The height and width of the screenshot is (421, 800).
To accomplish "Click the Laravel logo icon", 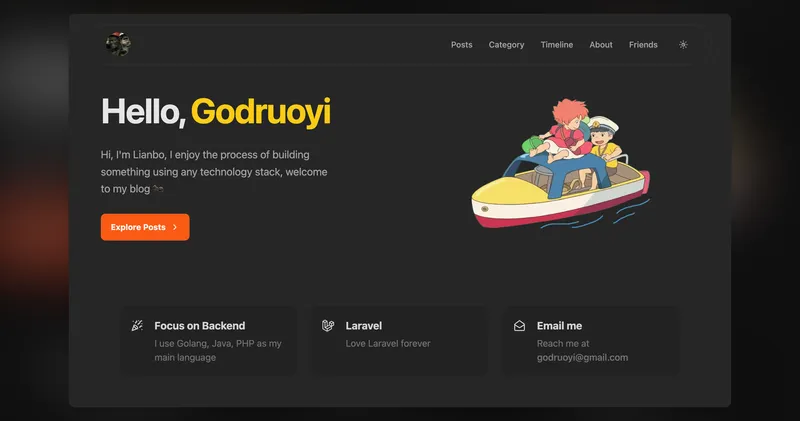I will (x=328, y=326).
